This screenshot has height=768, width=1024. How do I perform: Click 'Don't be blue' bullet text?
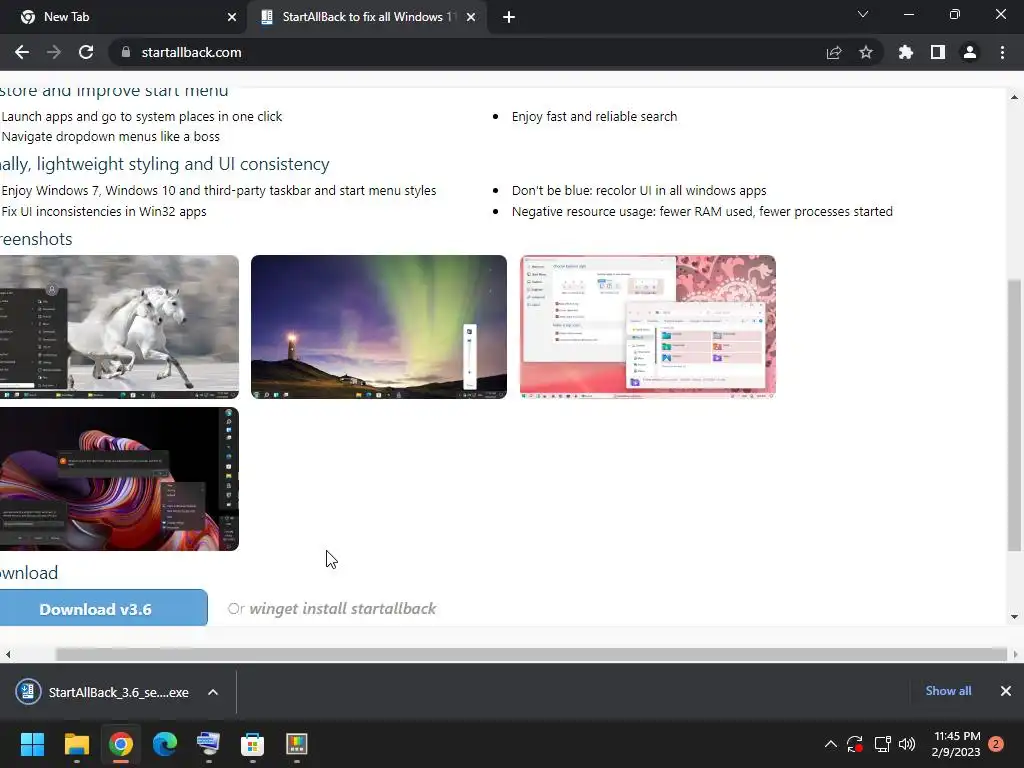tap(639, 191)
